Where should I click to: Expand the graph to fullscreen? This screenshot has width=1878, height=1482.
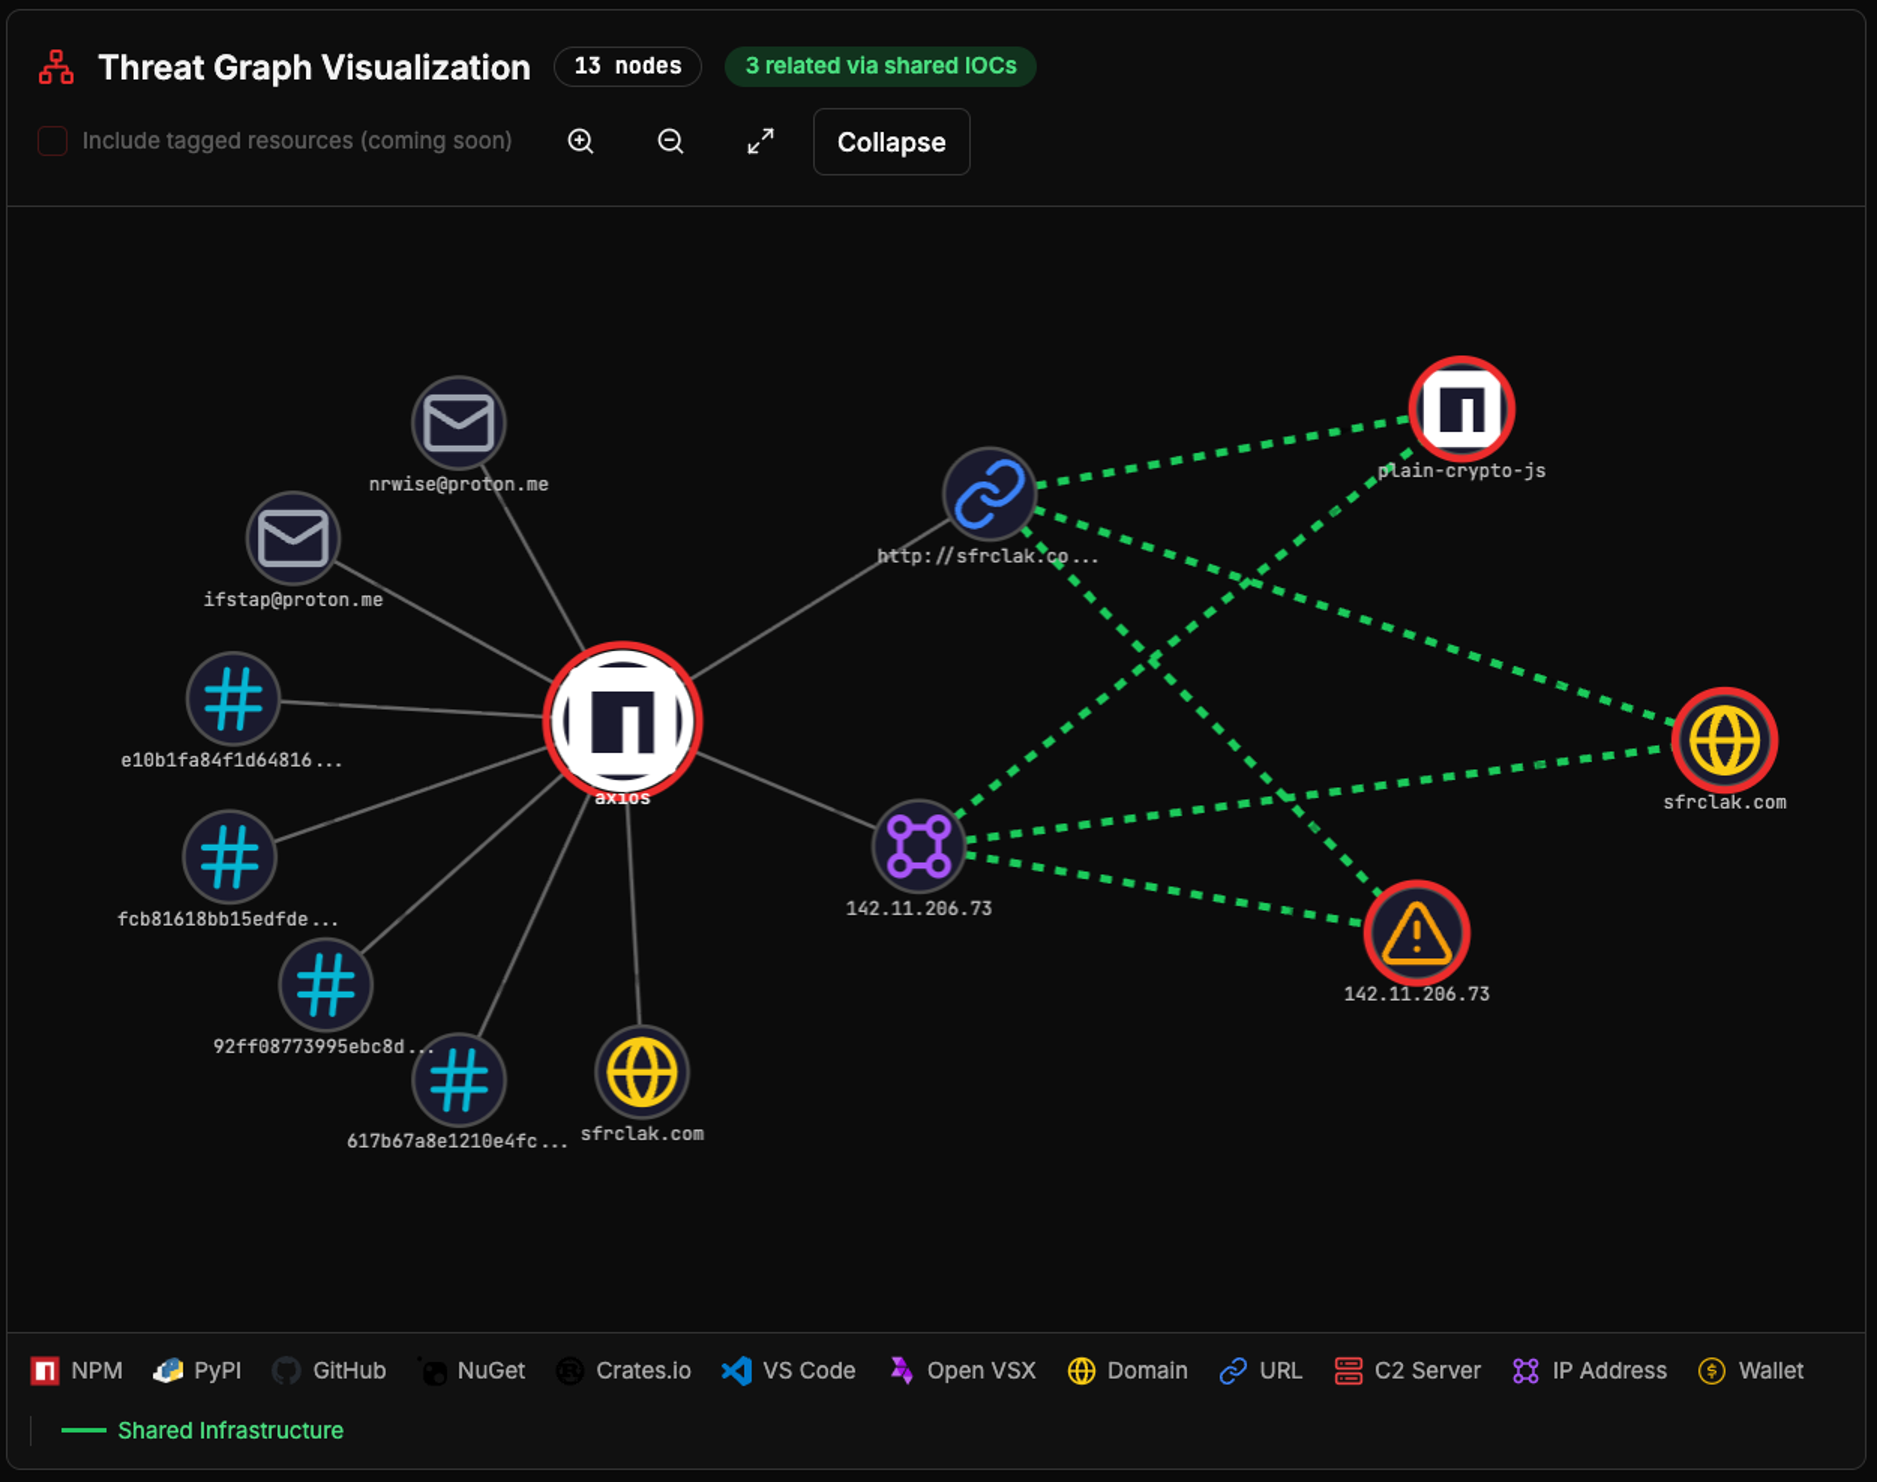[759, 141]
